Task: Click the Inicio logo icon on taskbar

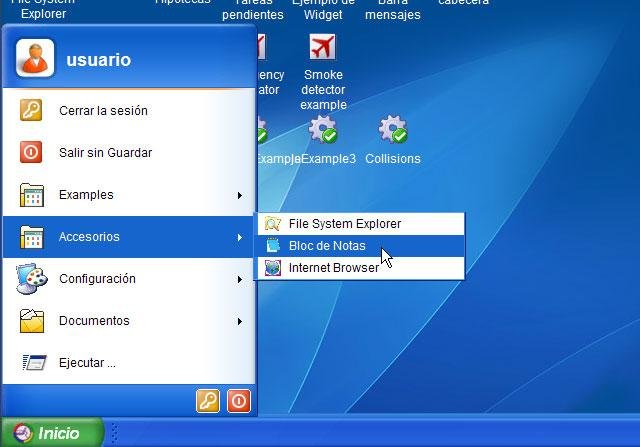Action: [22, 433]
